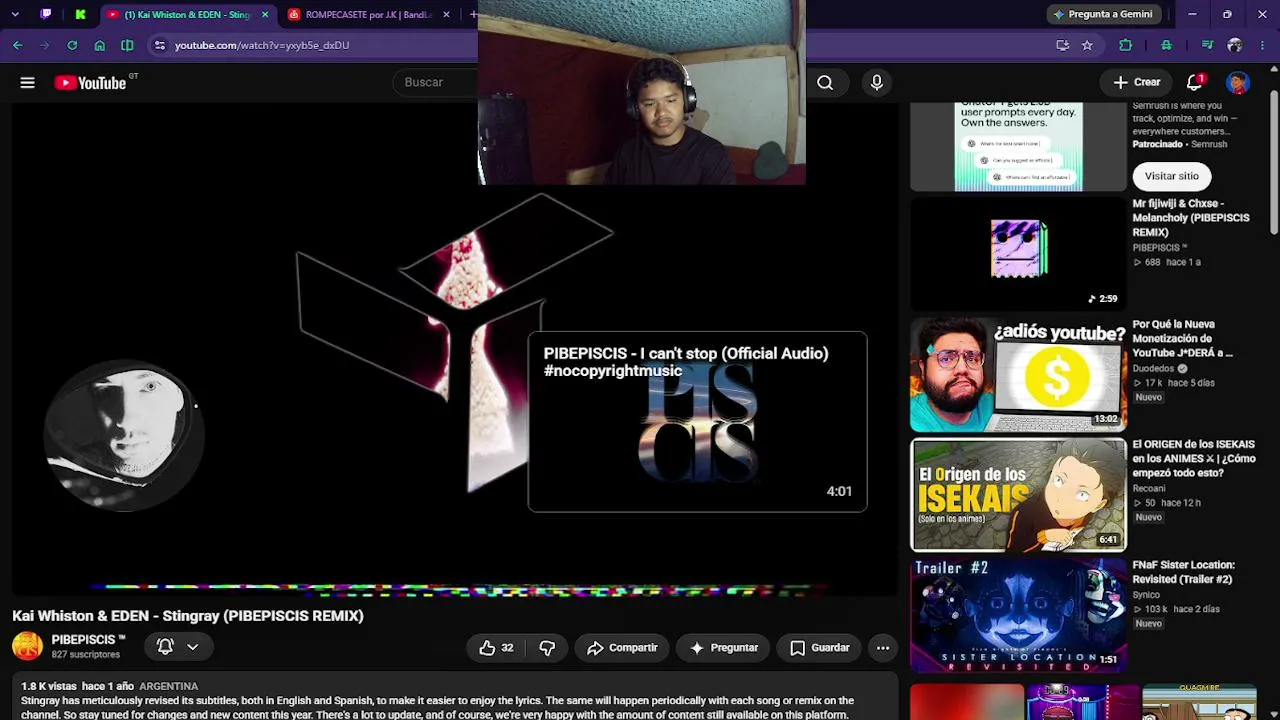Open the Melancholy (PIBEPISCIS REMIX) title
Image resolution: width=1280 pixels, height=720 pixels.
[x=1191, y=218]
